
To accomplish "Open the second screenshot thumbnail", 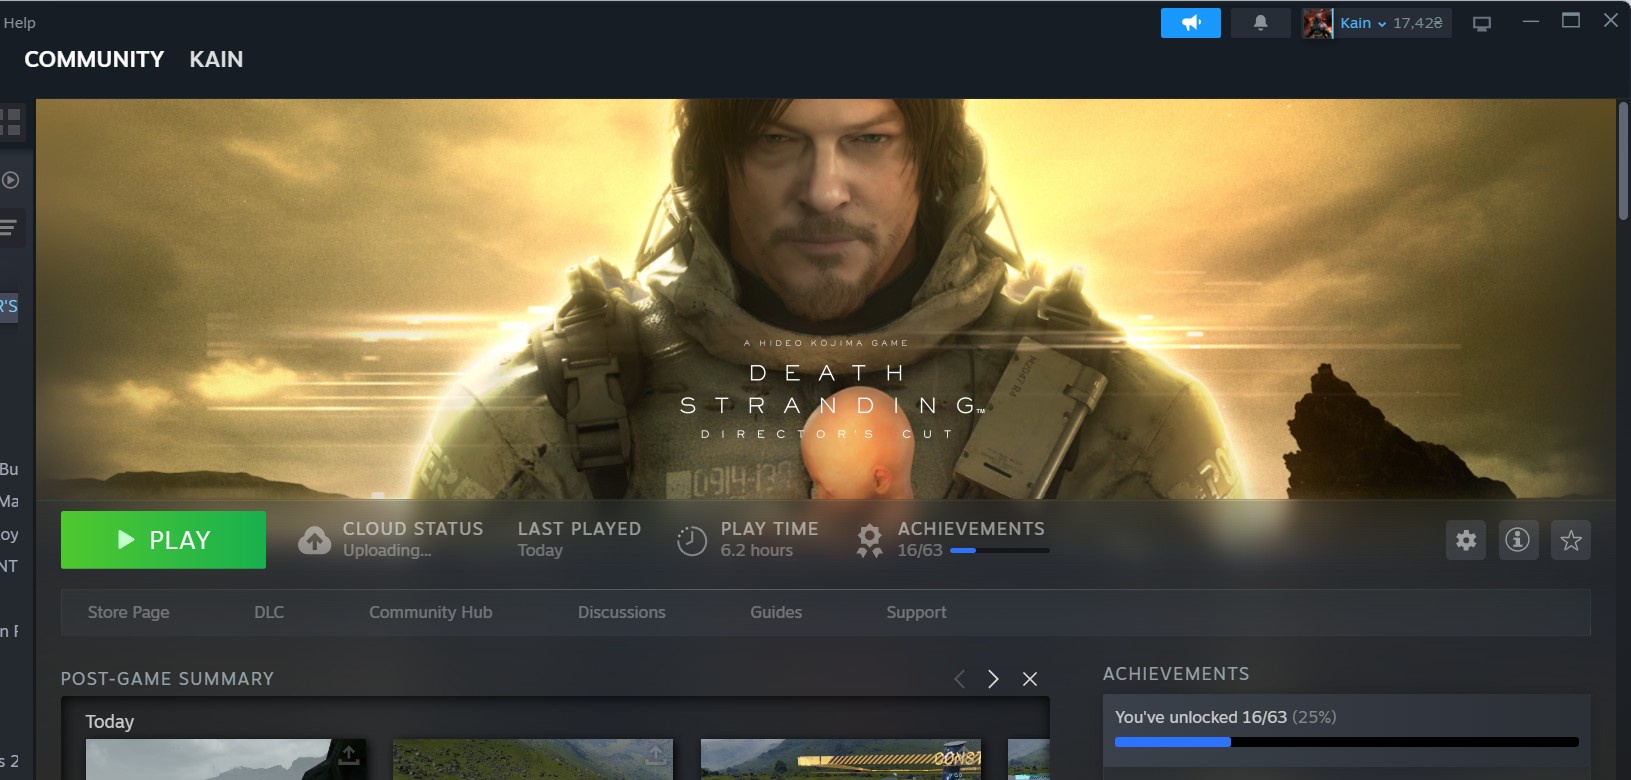I will (x=533, y=759).
